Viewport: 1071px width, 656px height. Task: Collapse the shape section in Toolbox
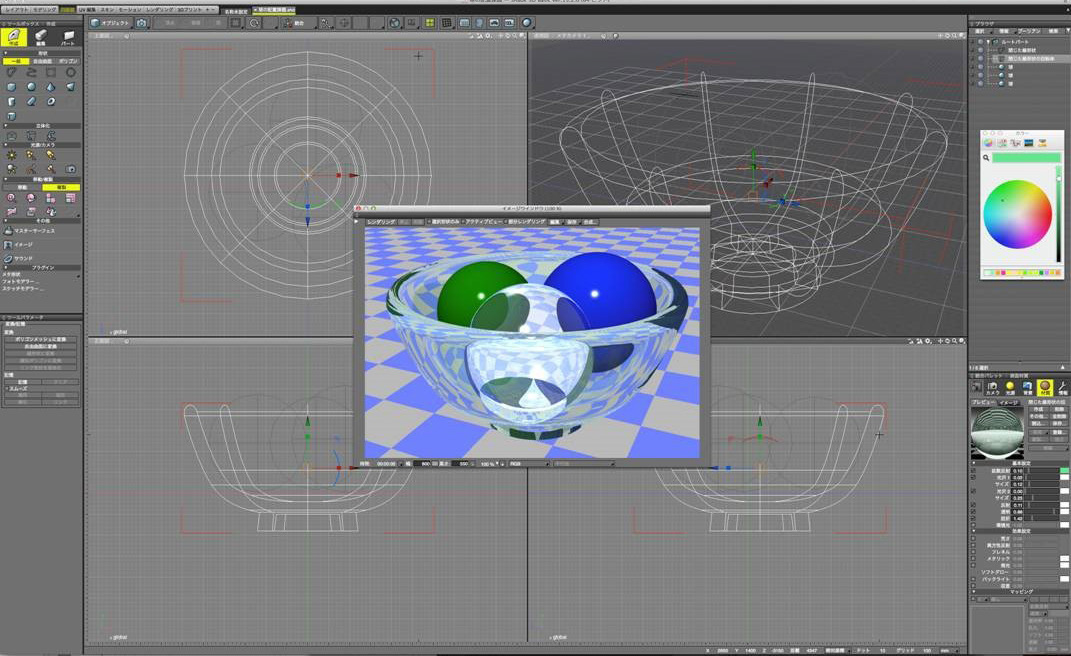pos(5,53)
